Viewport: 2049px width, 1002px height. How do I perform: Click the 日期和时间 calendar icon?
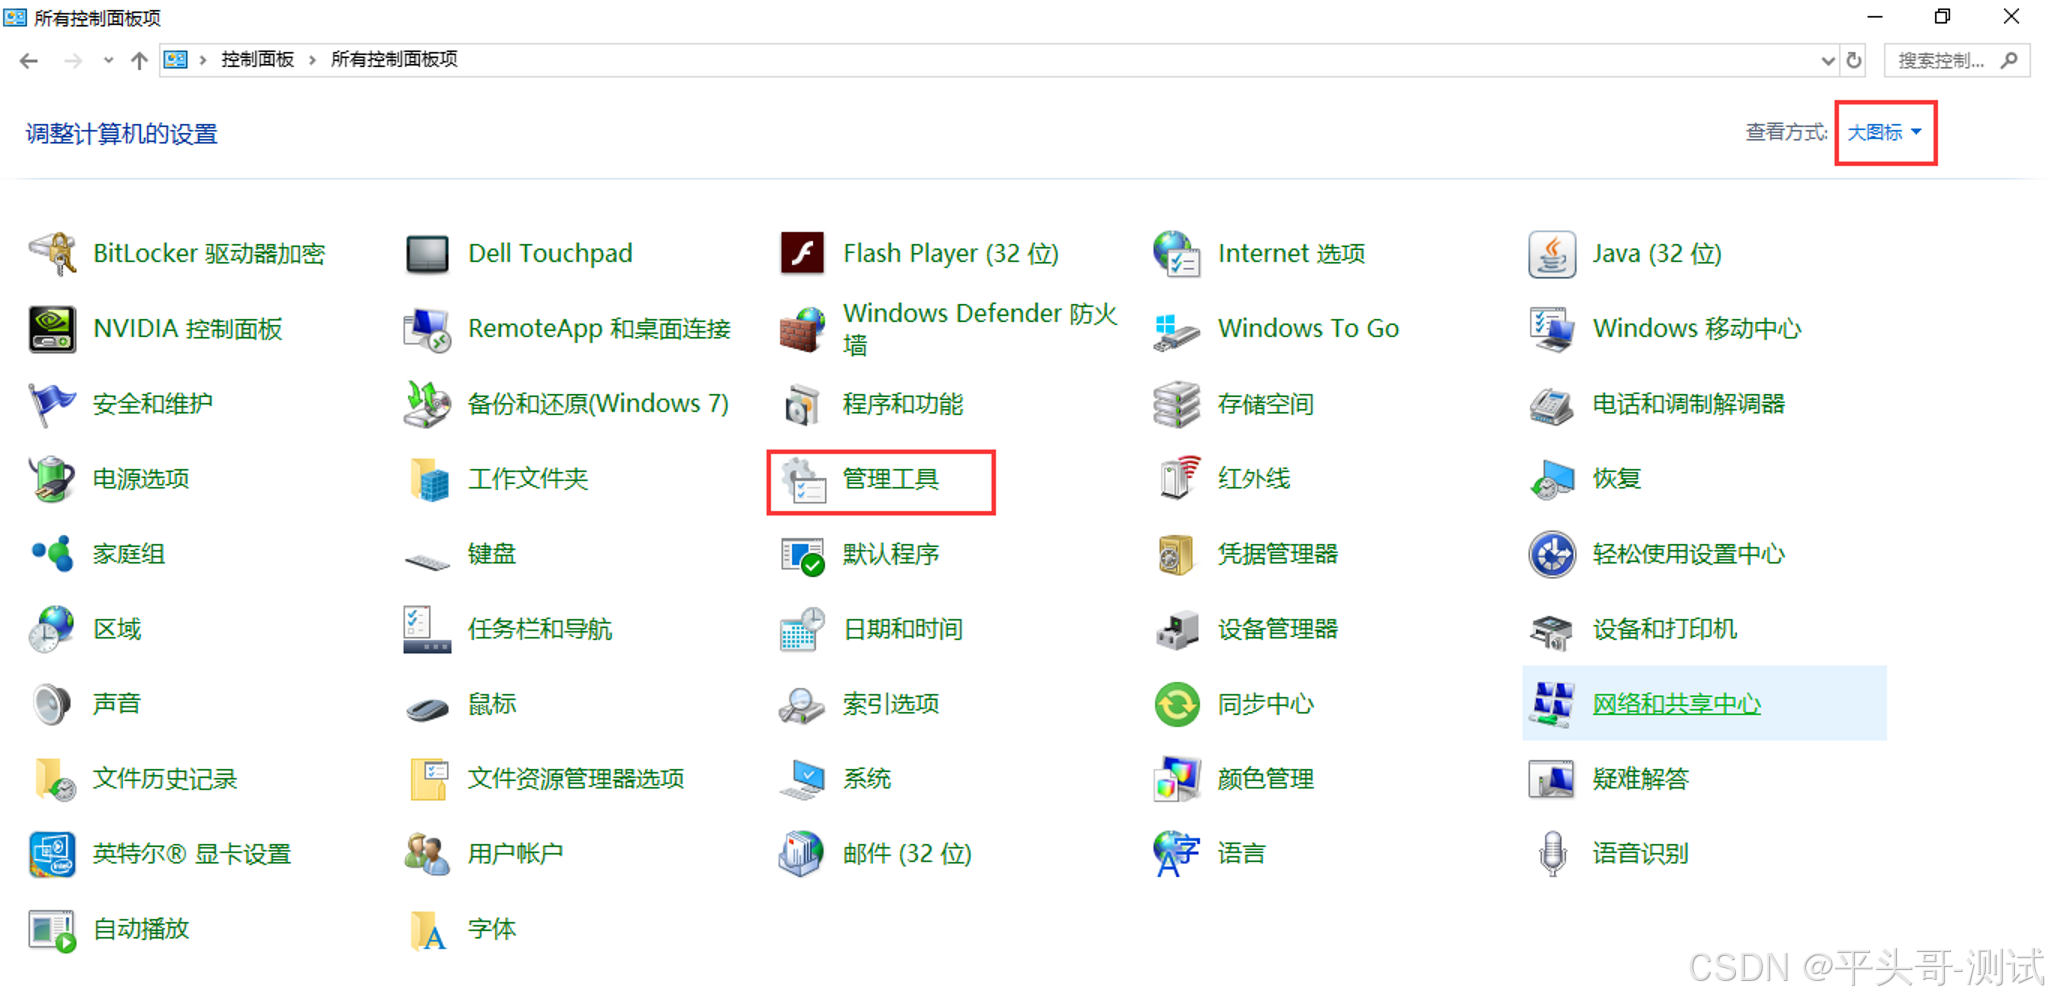point(802,629)
